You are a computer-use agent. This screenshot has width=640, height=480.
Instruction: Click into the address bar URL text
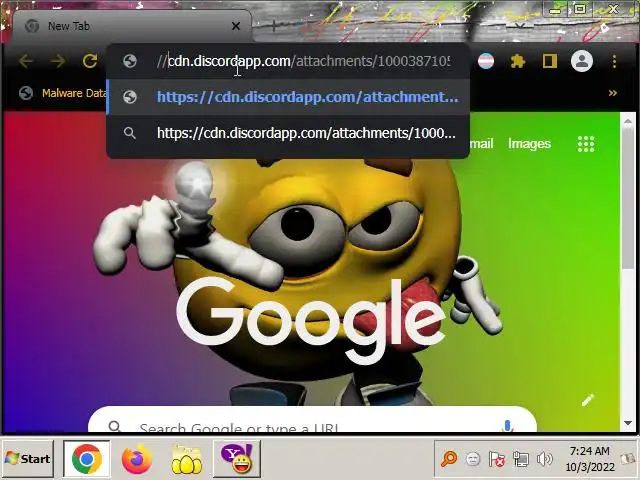pyautogui.click(x=304, y=61)
